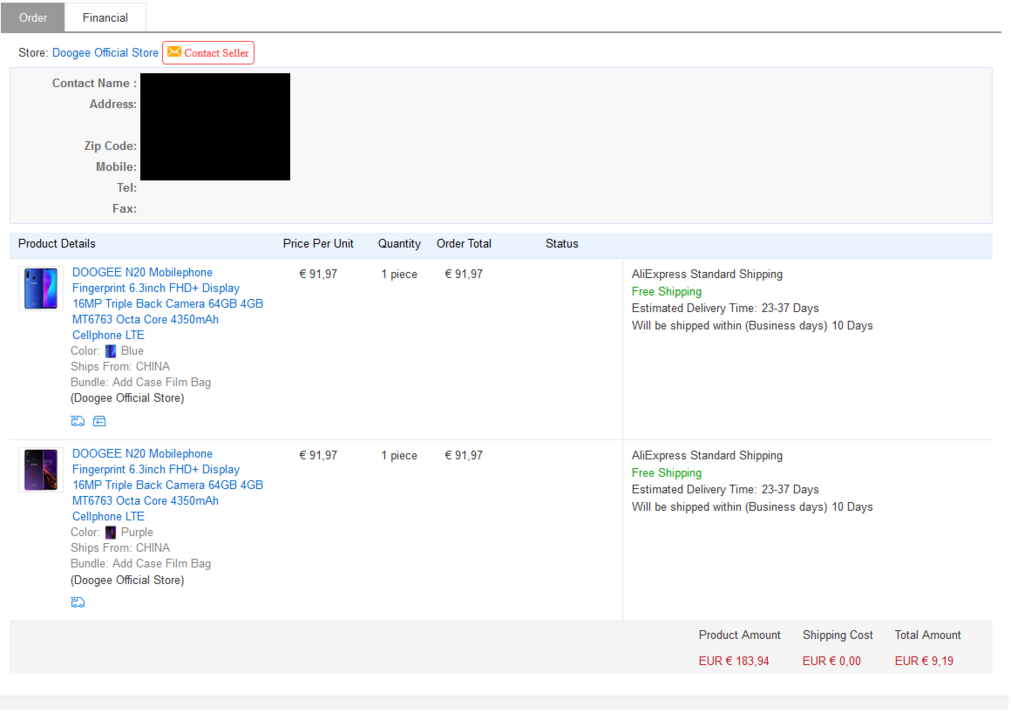The image size is (1011, 720).
Task: Click the Free Shipping text for first item
Action: coord(666,292)
